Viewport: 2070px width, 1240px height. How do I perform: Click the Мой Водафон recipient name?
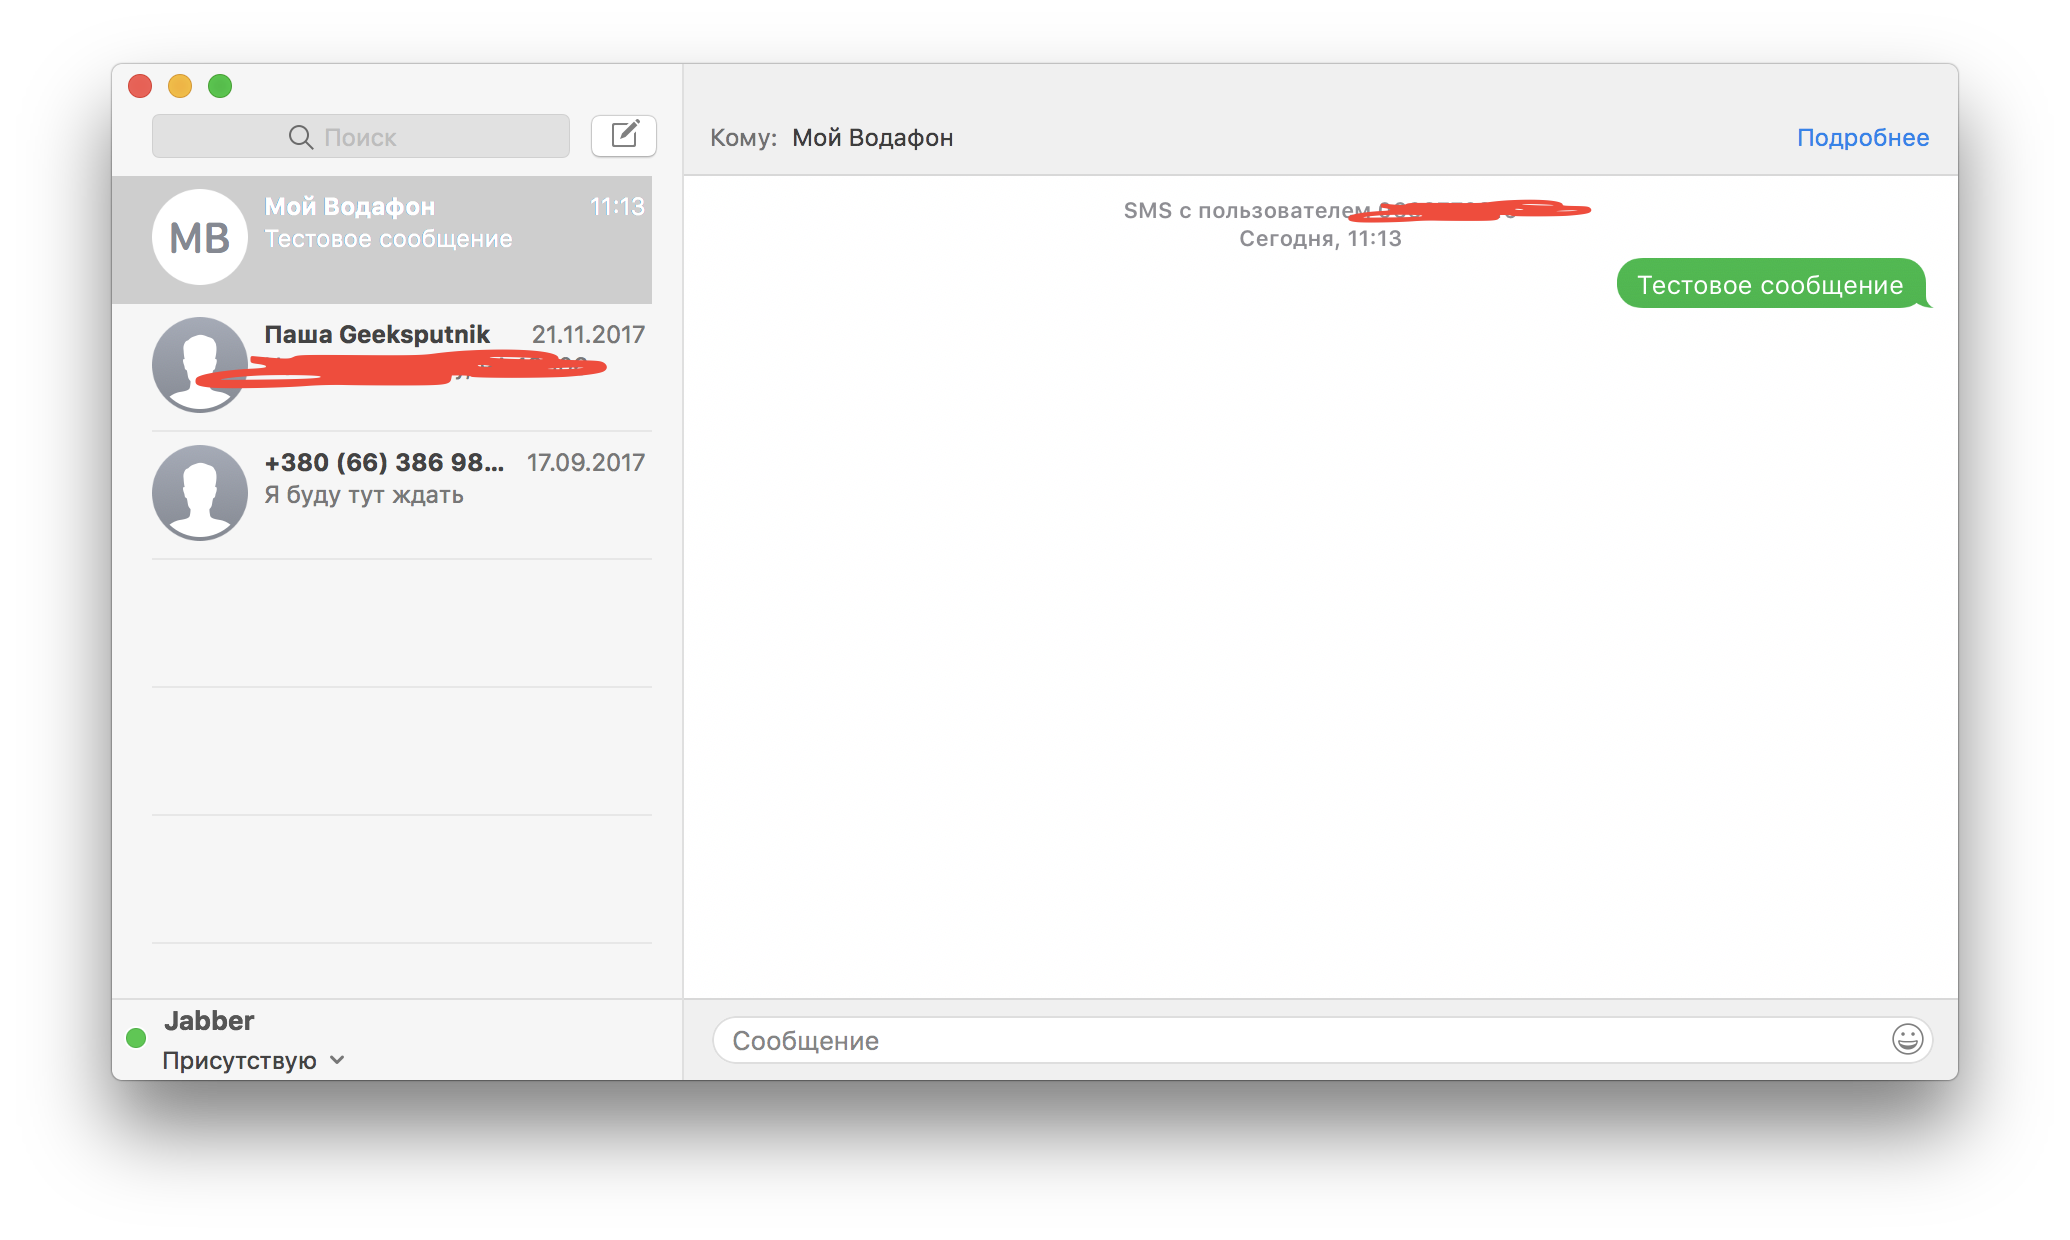coord(872,137)
